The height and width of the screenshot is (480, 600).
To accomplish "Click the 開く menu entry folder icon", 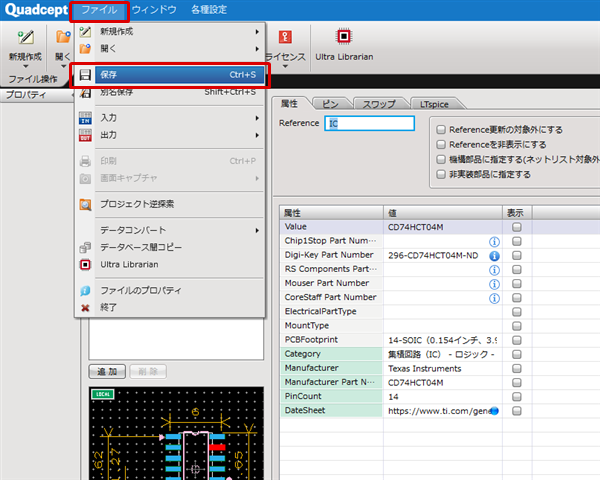I will 85,49.
